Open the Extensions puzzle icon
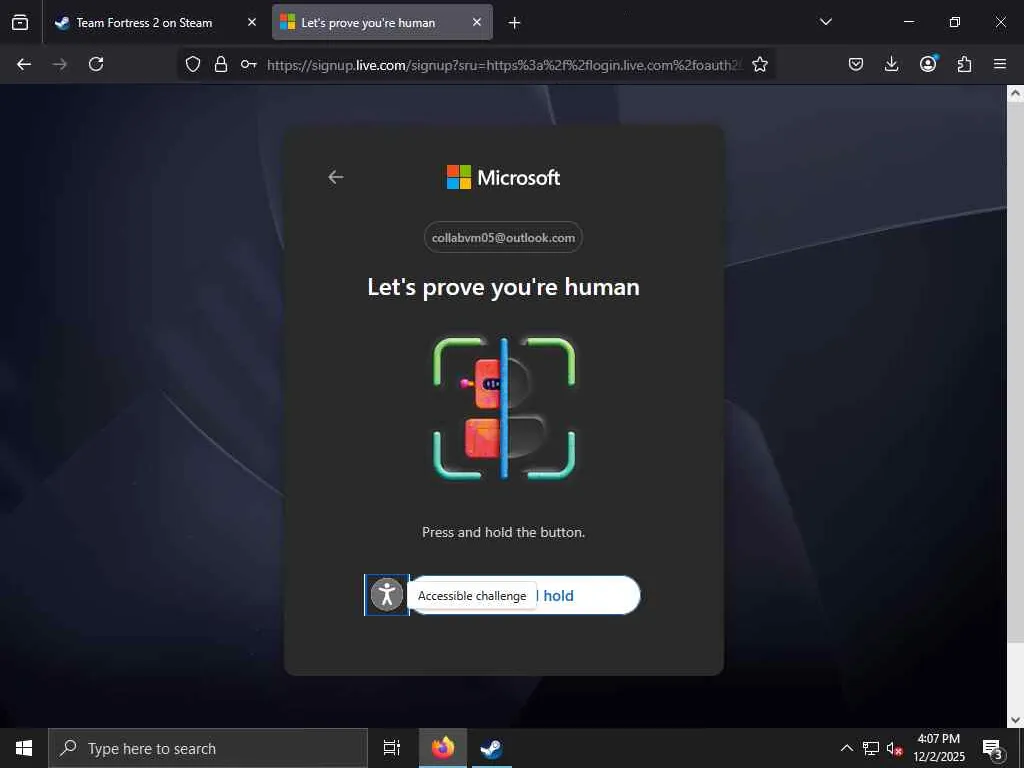Screen dimensions: 1024x768 click(x=964, y=64)
